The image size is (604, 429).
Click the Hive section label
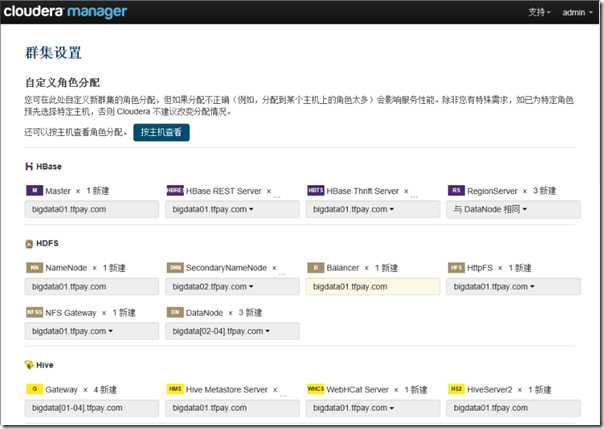click(x=45, y=365)
